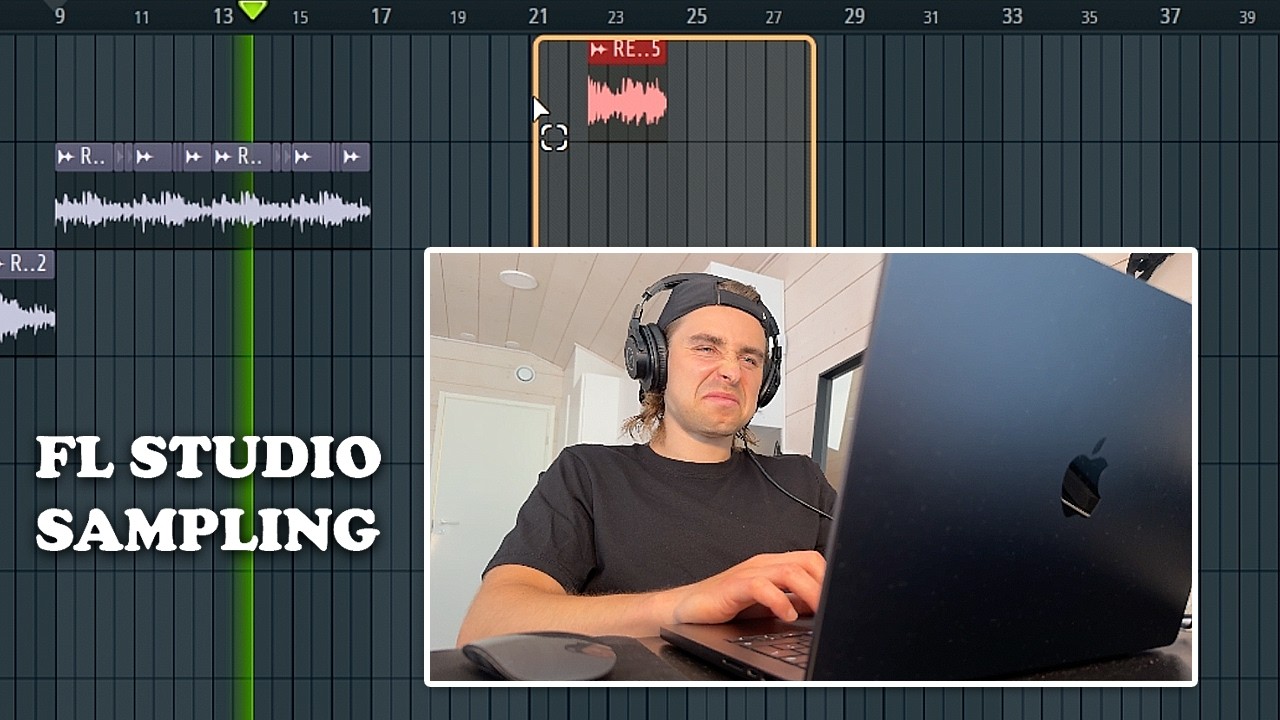Jump to bar 33 on timeline ruler
Viewport: 1280px width, 720px height.
pos(1012,16)
